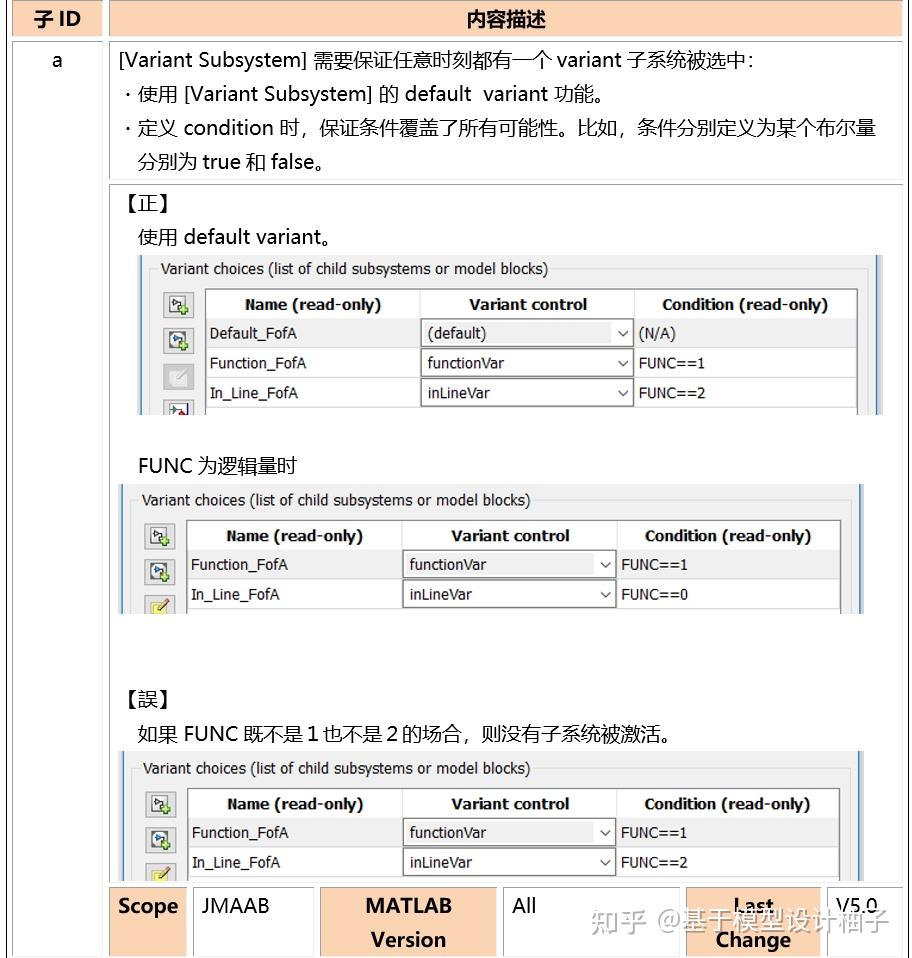Image resolution: width=912 pixels, height=958 pixels.
Task: Click Name (read-only) header in the 【誤】 example
Action: [x=295, y=804]
